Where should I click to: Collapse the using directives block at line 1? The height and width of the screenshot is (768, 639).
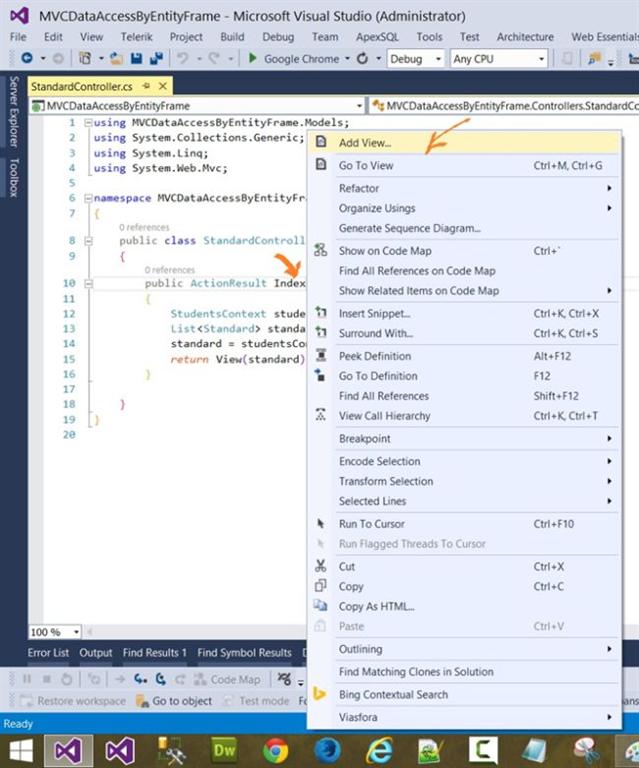[x=88, y=122]
